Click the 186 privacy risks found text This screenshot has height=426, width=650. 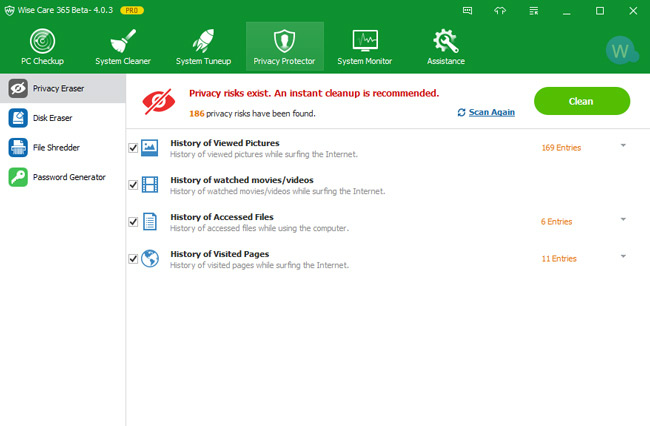coord(252,114)
